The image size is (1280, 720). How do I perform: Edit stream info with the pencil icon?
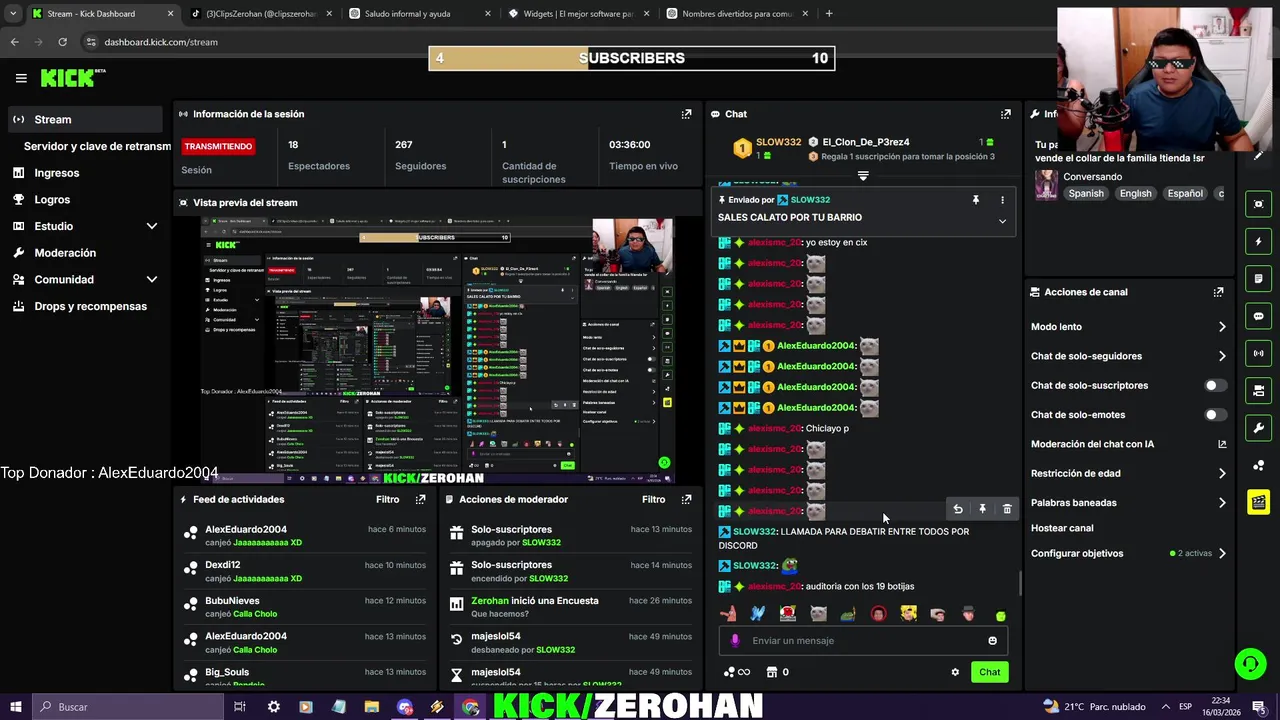(1258, 155)
